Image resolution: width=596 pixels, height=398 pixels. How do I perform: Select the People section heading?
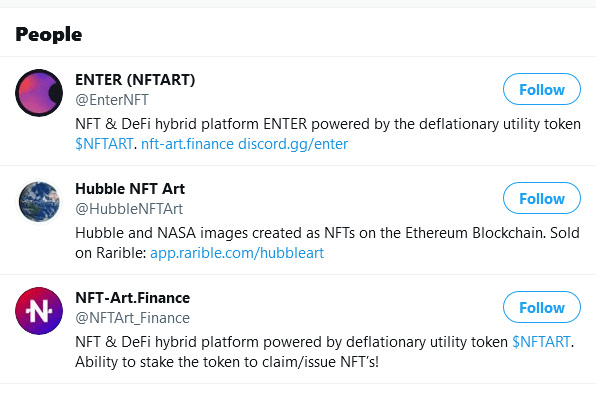tap(49, 35)
